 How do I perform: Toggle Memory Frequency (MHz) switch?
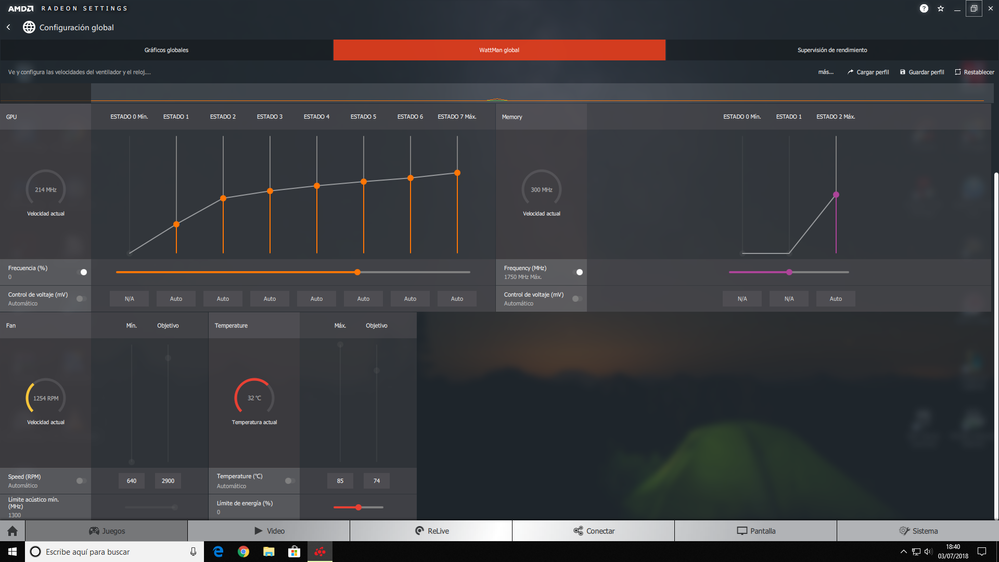[x=579, y=272]
